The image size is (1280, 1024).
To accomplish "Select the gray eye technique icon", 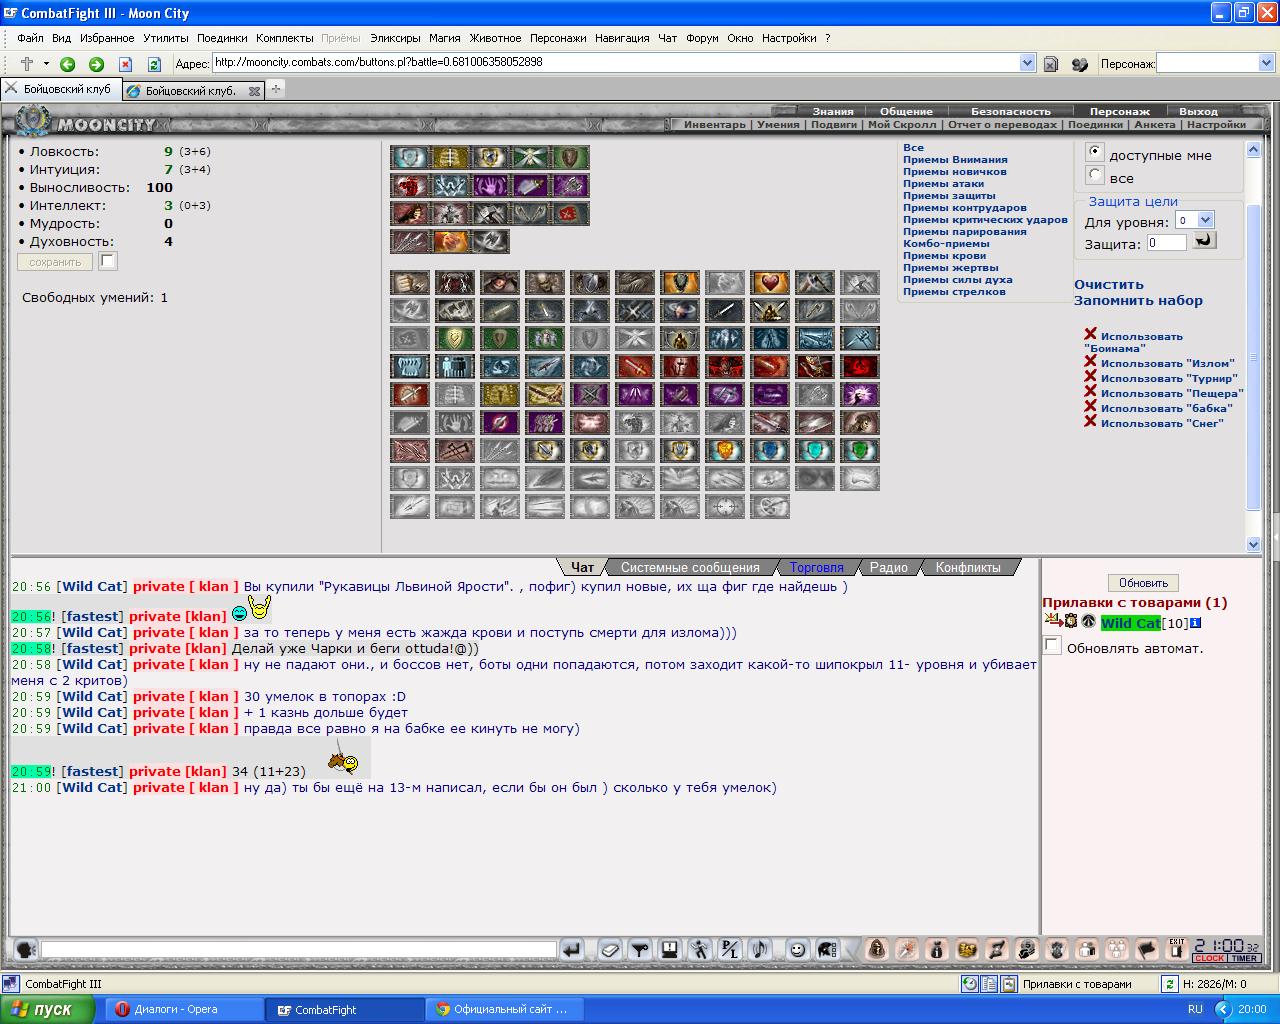I will point(815,478).
